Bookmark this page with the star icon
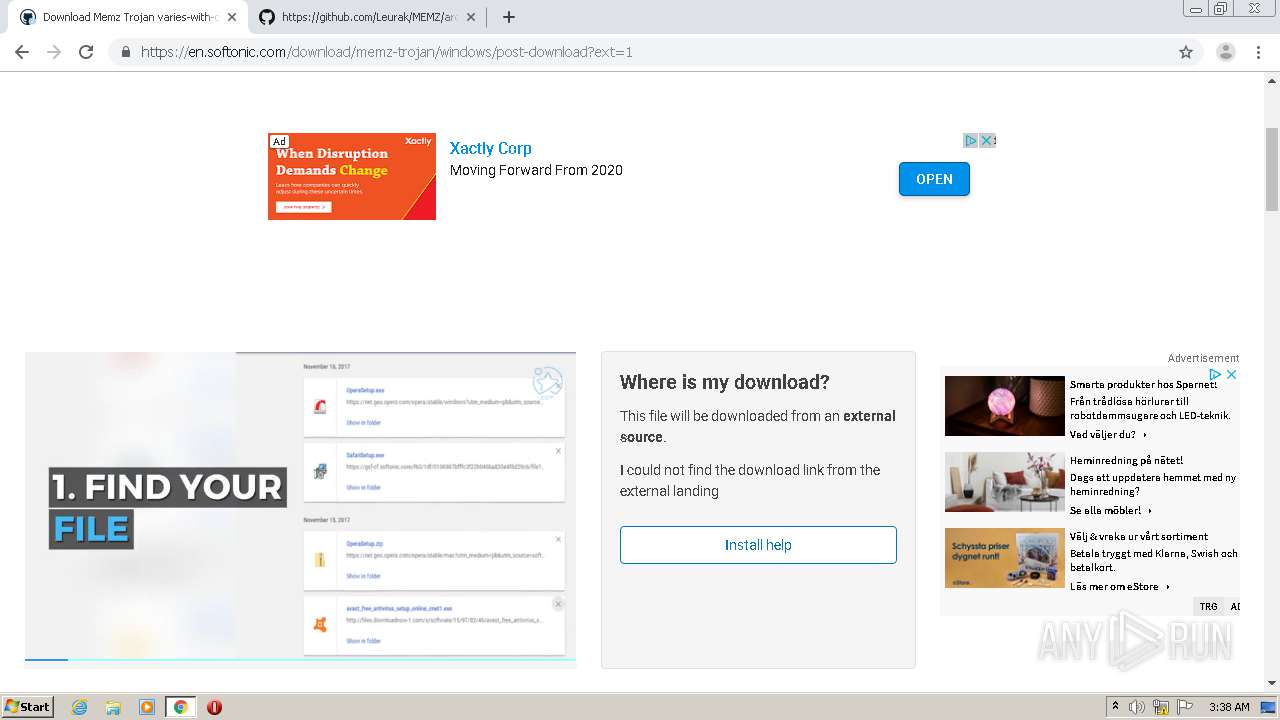 click(1186, 52)
